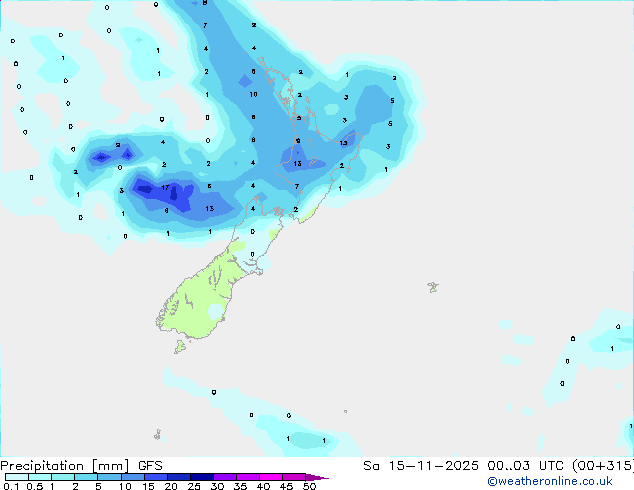
Task: Click the "00..03 UTC" time text
Action: pyautogui.click(x=525, y=466)
